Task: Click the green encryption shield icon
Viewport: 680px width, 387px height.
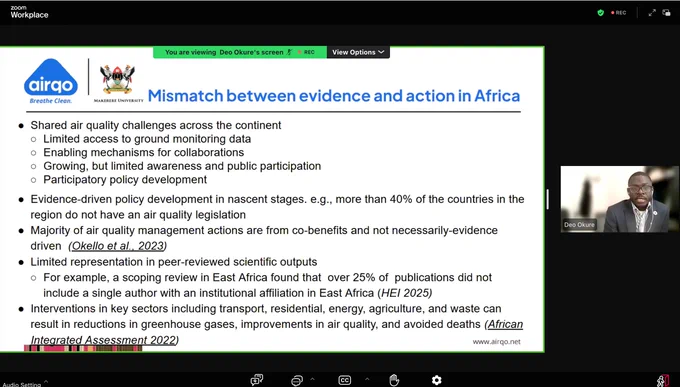Action: 601,13
